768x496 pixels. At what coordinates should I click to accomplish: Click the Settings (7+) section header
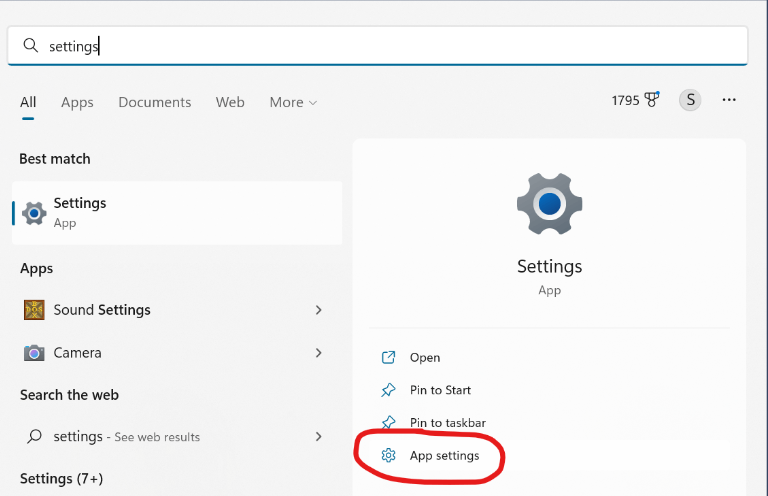click(x=61, y=478)
